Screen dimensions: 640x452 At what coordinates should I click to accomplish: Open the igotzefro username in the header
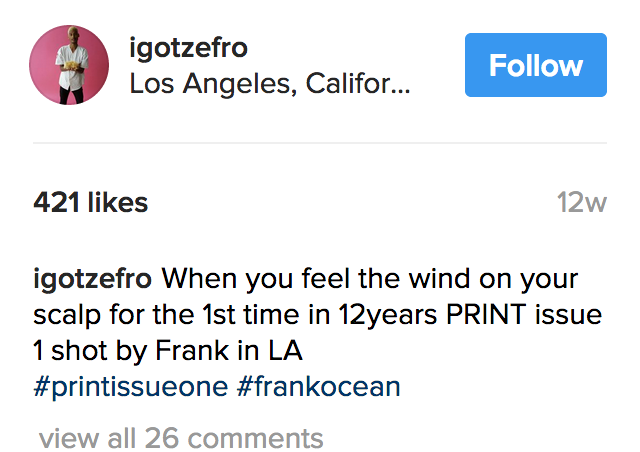(x=189, y=48)
